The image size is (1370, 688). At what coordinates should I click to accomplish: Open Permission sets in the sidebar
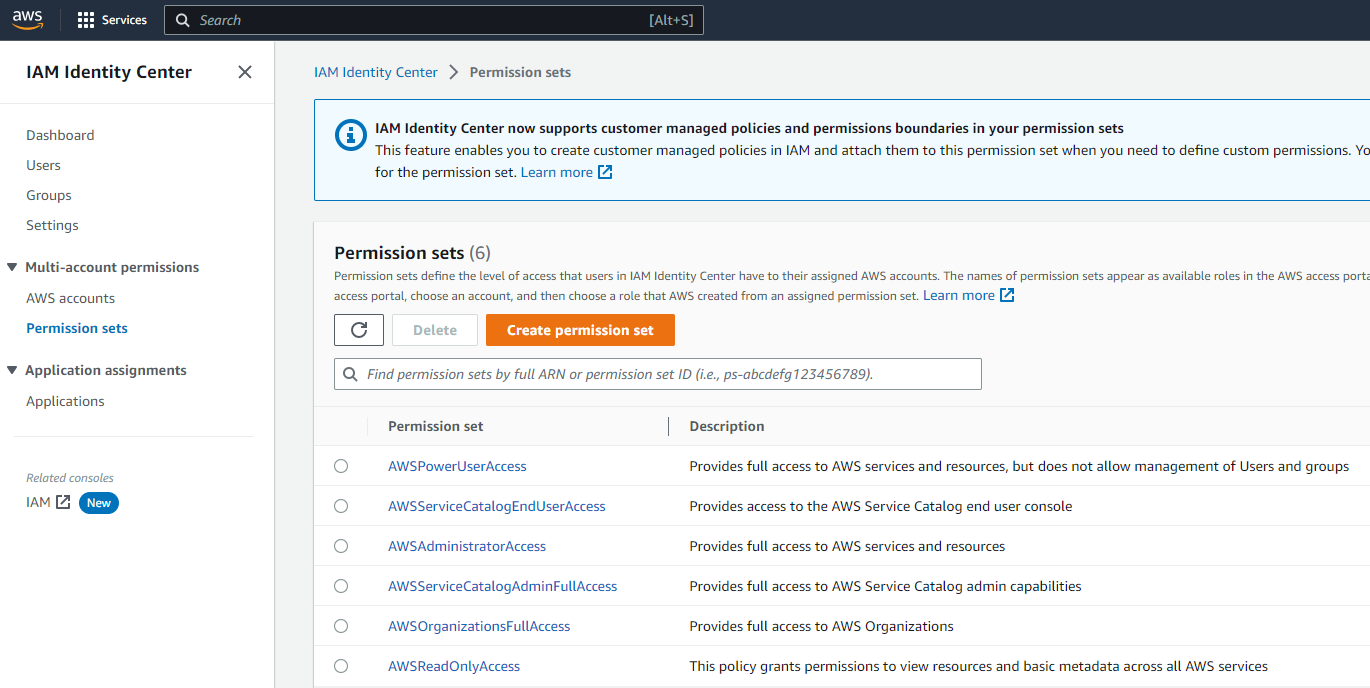pos(77,328)
